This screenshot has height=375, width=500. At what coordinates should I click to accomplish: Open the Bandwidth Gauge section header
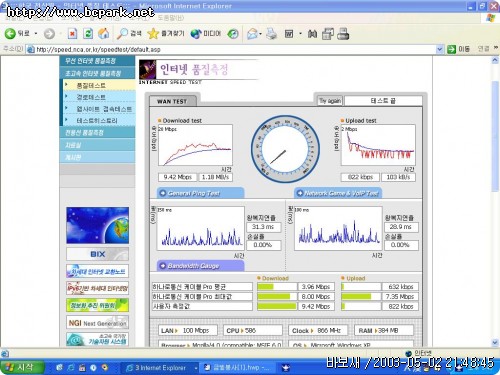point(200,266)
